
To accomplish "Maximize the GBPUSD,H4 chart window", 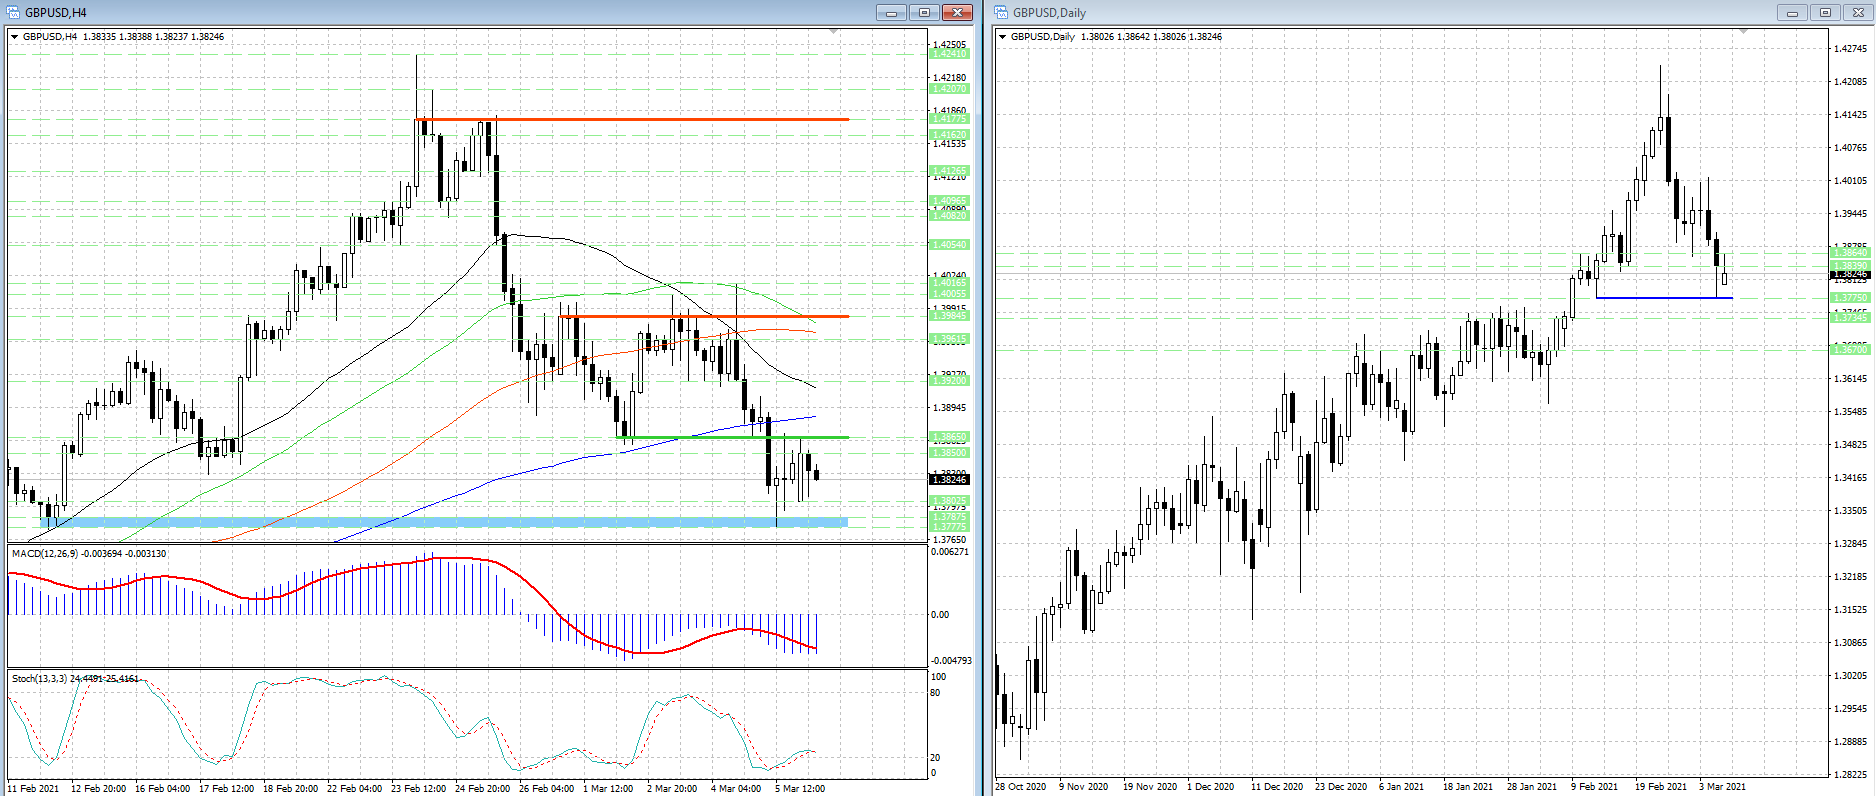I will coord(924,13).
